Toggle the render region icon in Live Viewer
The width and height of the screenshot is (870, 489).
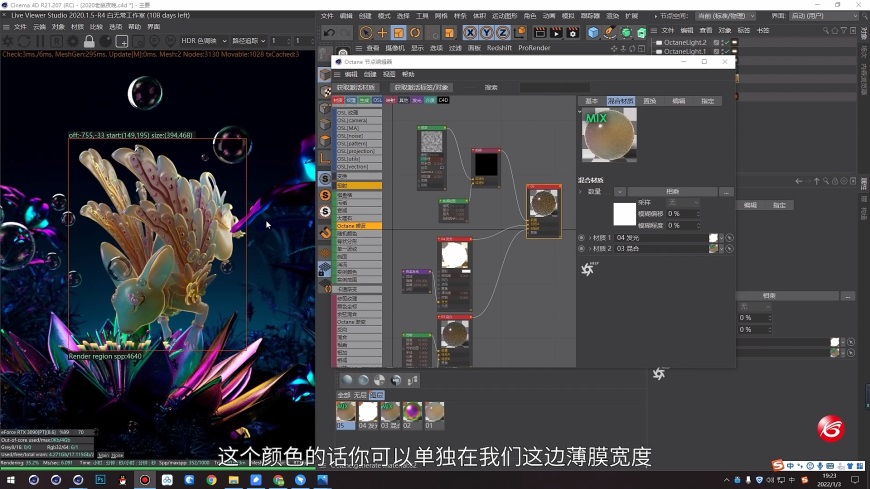coord(122,41)
